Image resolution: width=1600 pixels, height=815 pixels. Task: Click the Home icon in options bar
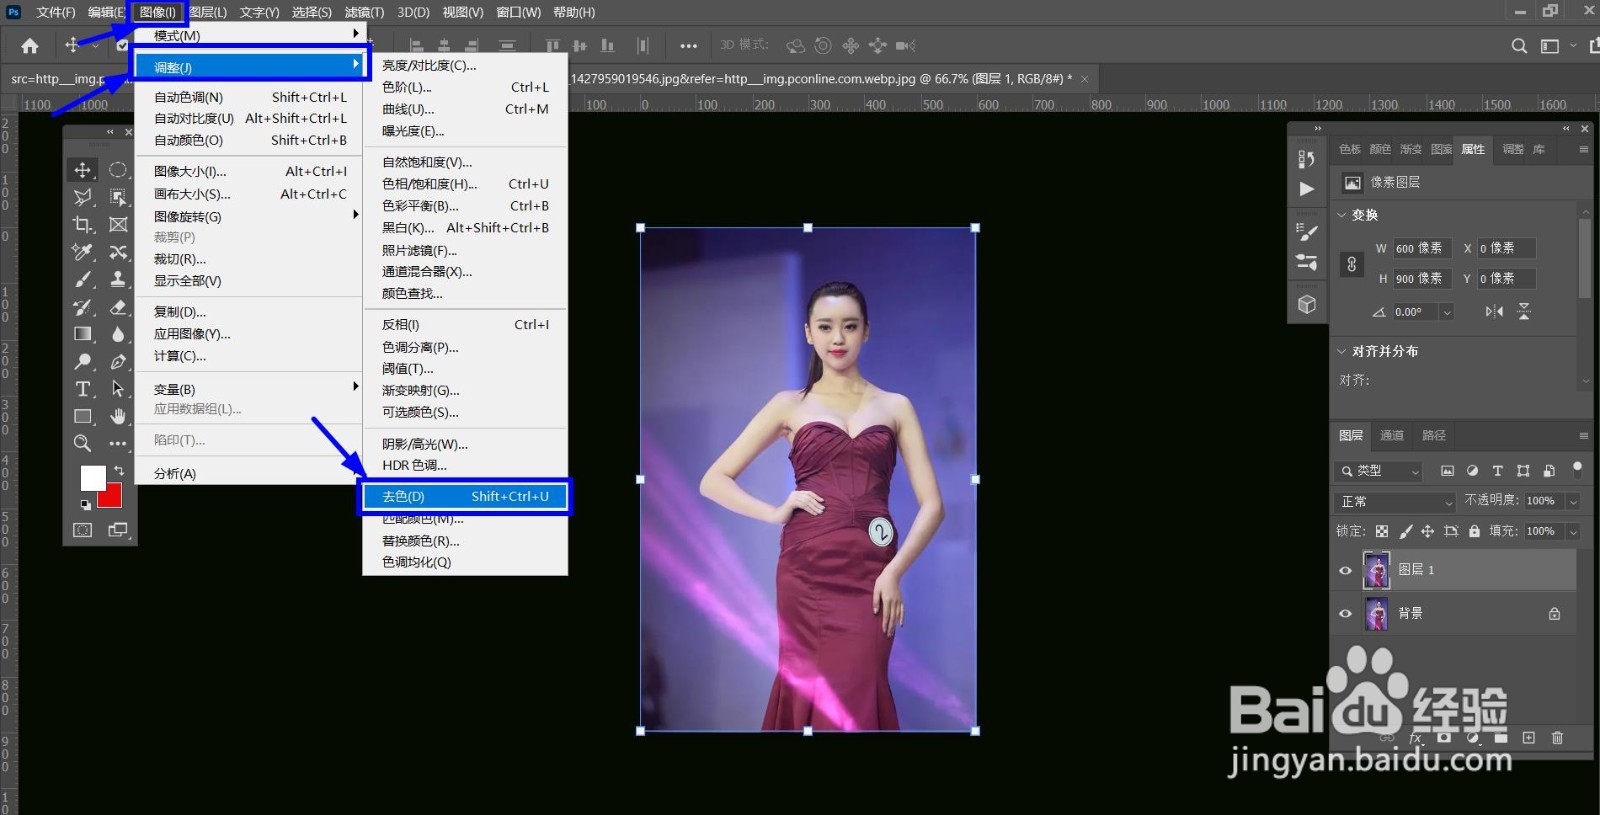30,46
